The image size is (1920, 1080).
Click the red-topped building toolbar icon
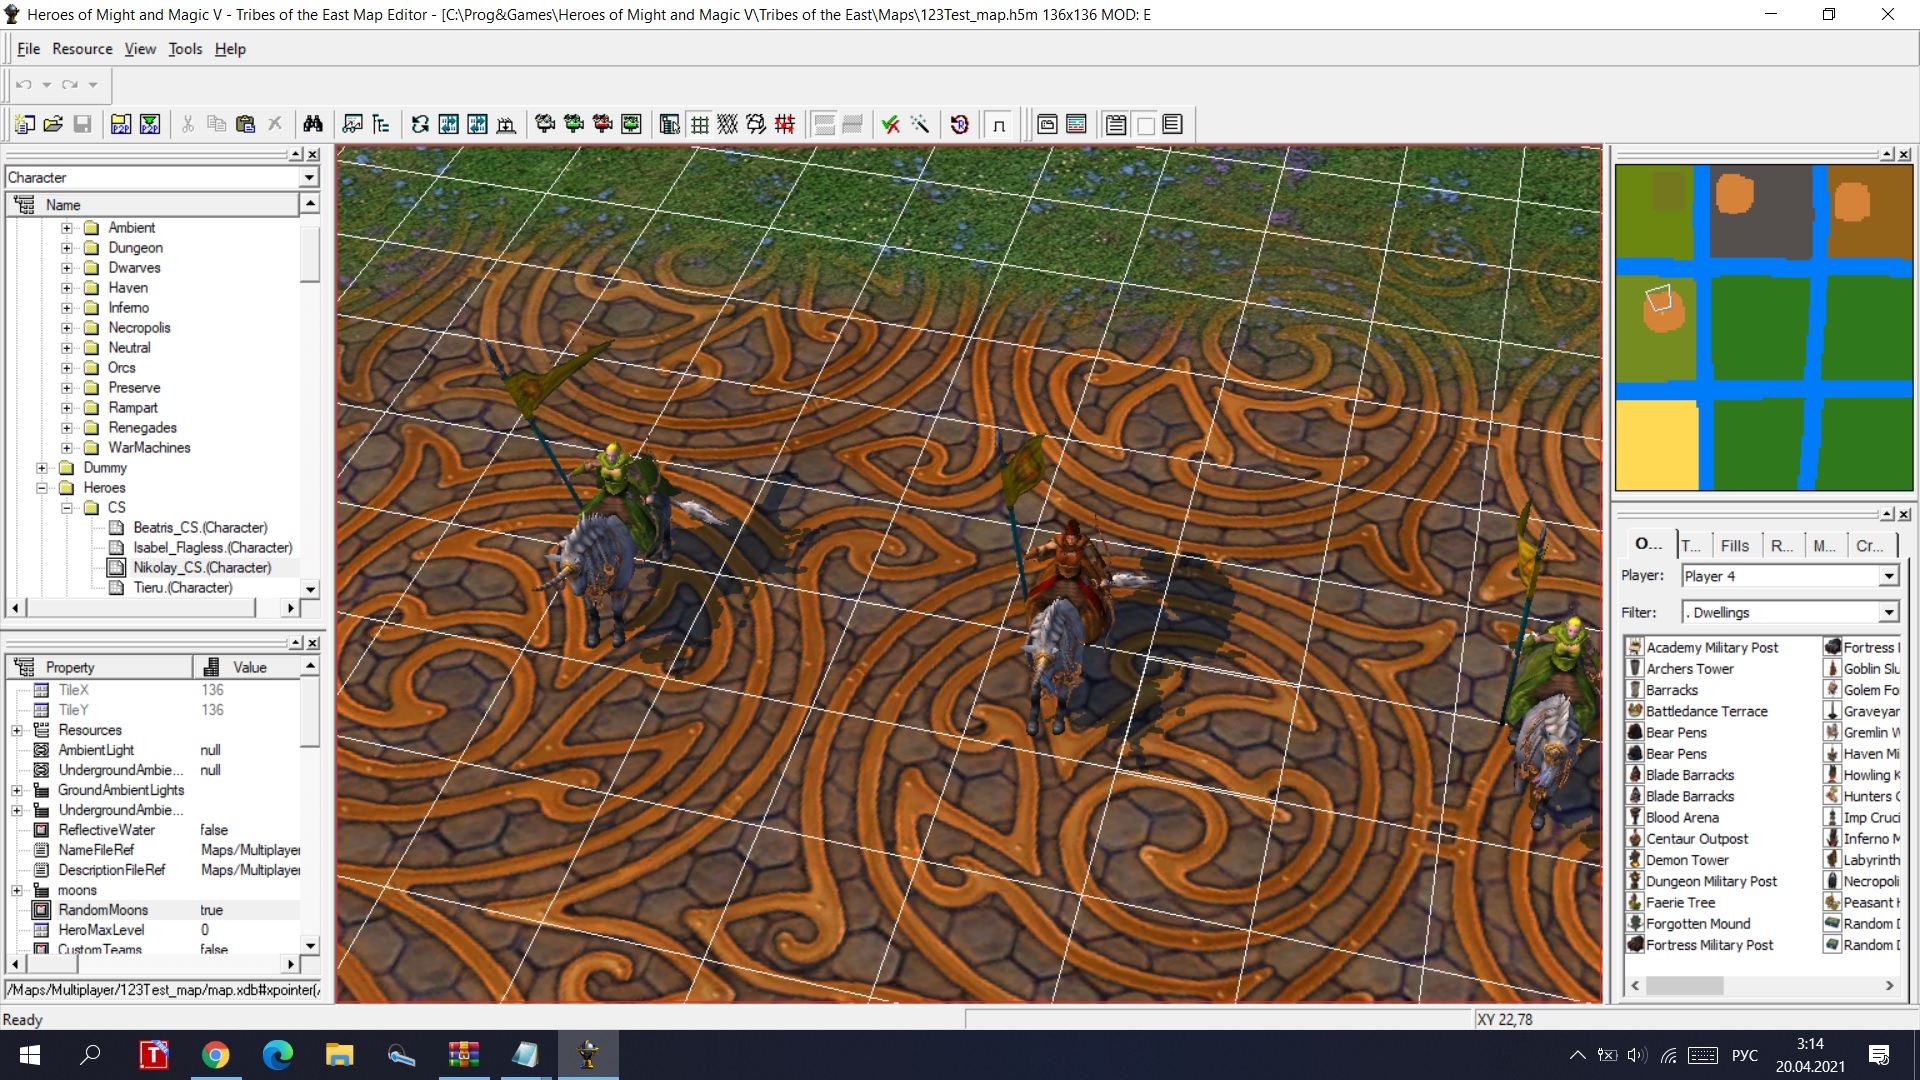click(x=603, y=124)
